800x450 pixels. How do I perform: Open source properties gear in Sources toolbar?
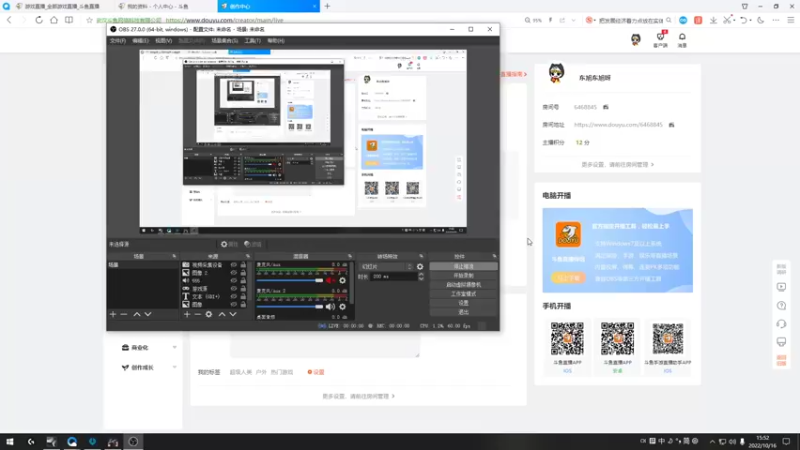tap(209, 314)
